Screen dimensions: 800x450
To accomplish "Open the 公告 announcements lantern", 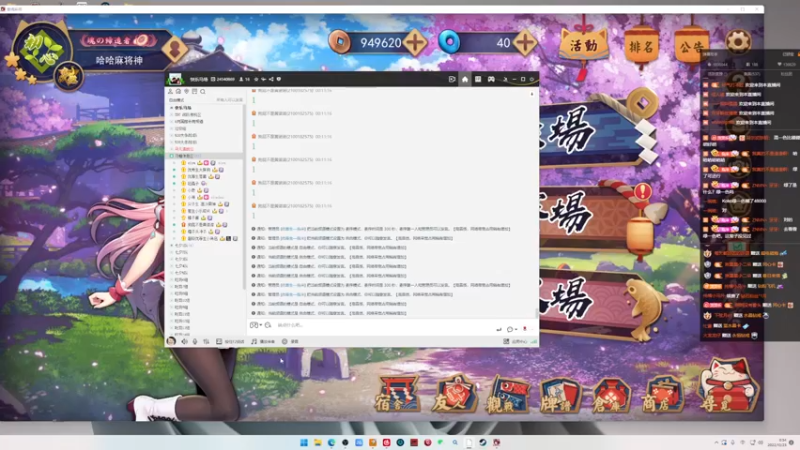I will (691, 47).
